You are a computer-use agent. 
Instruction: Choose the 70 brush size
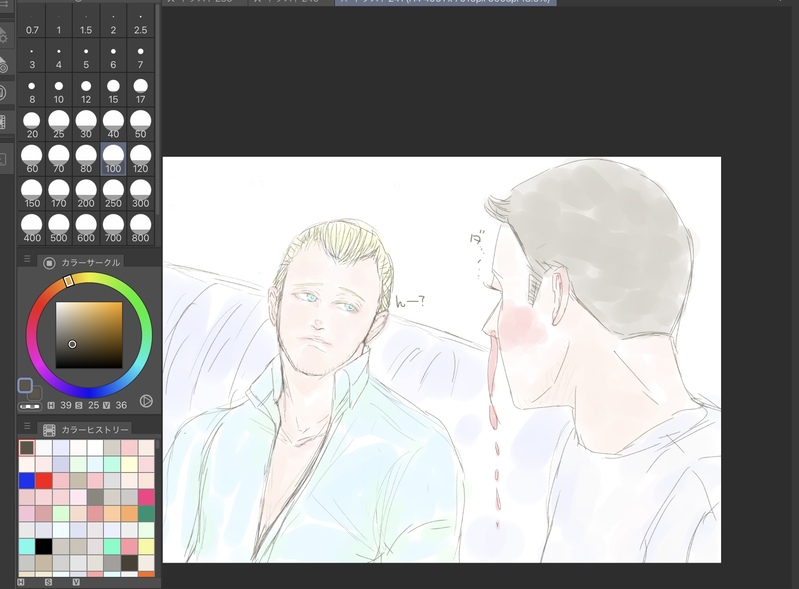[x=59, y=159]
